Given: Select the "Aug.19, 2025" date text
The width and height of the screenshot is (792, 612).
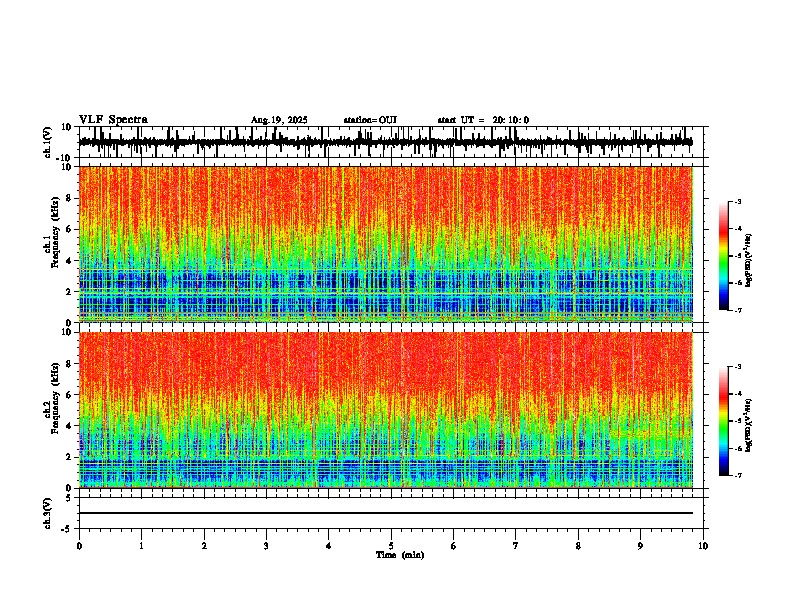Looking at the screenshot, I should pyautogui.click(x=279, y=120).
